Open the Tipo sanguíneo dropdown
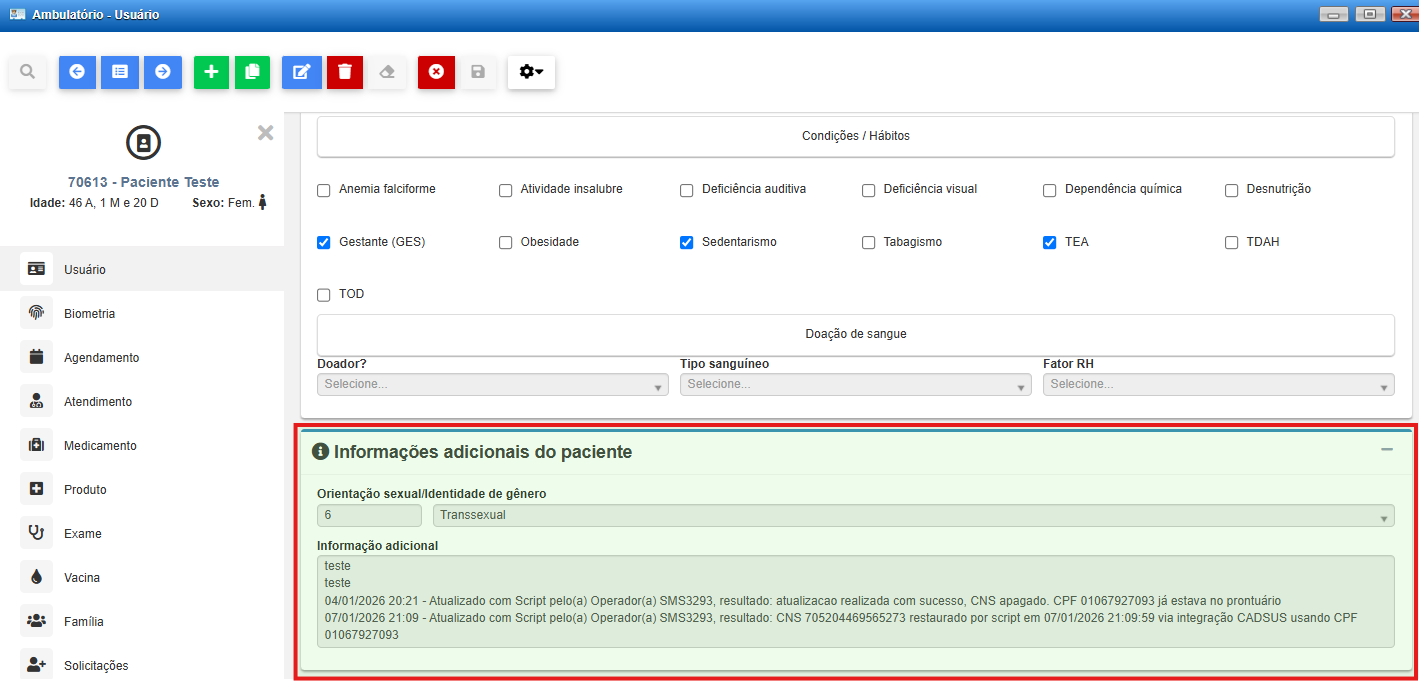This screenshot has width=1419, height=681. (x=856, y=385)
